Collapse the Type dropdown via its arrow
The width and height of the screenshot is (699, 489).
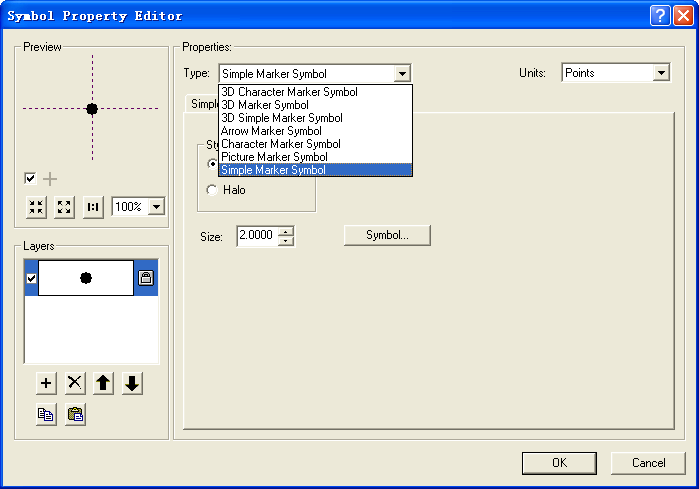tap(401, 73)
